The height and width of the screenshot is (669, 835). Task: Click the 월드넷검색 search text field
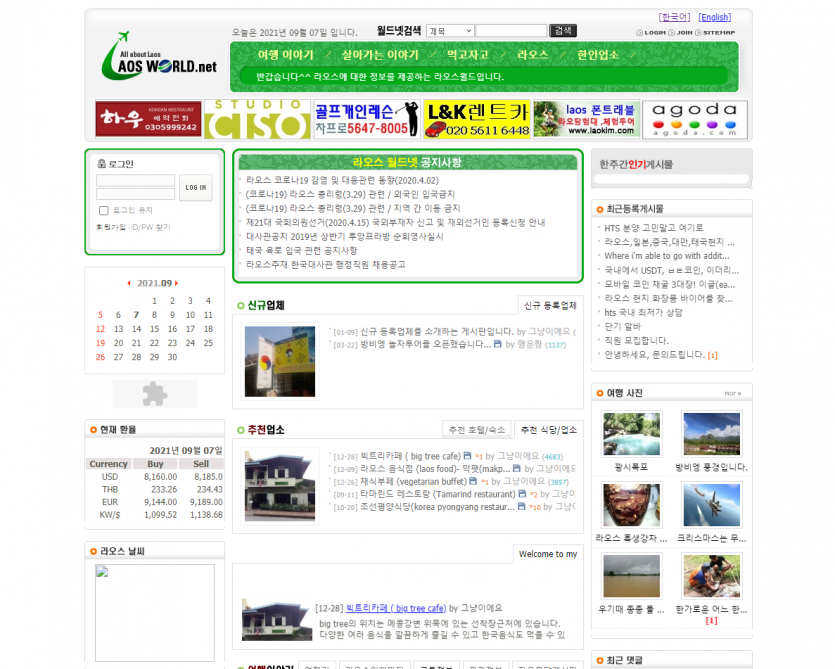[511, 31]
